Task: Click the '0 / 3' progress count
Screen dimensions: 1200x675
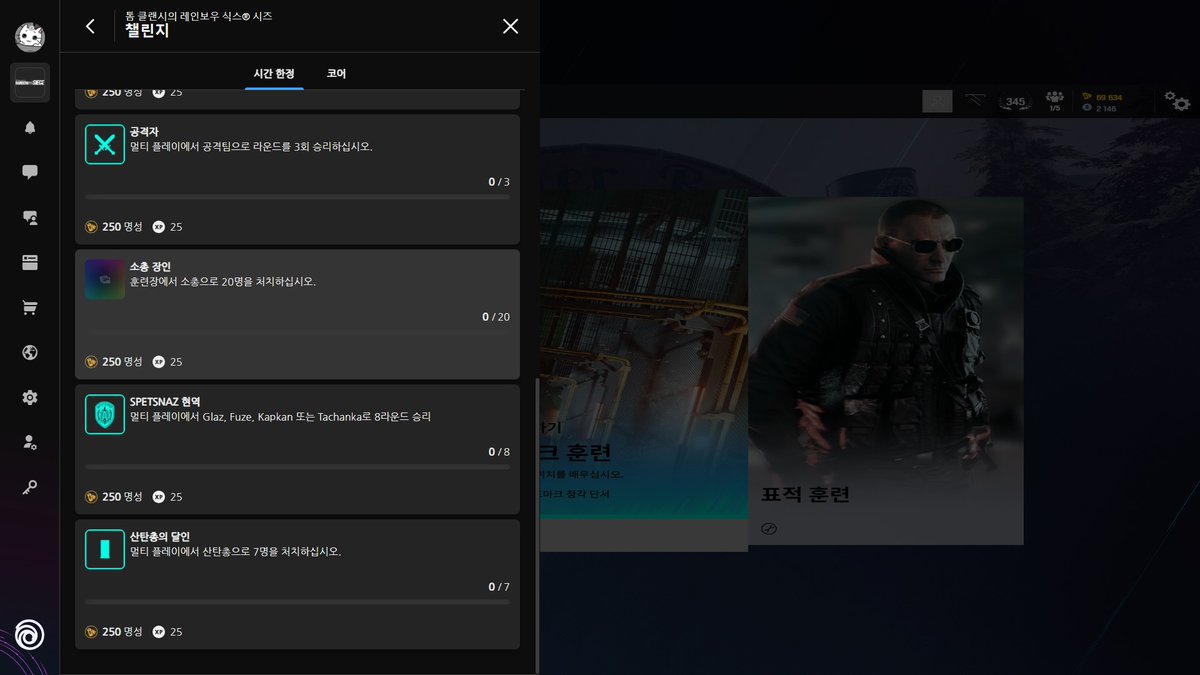Action: [499, 182]
